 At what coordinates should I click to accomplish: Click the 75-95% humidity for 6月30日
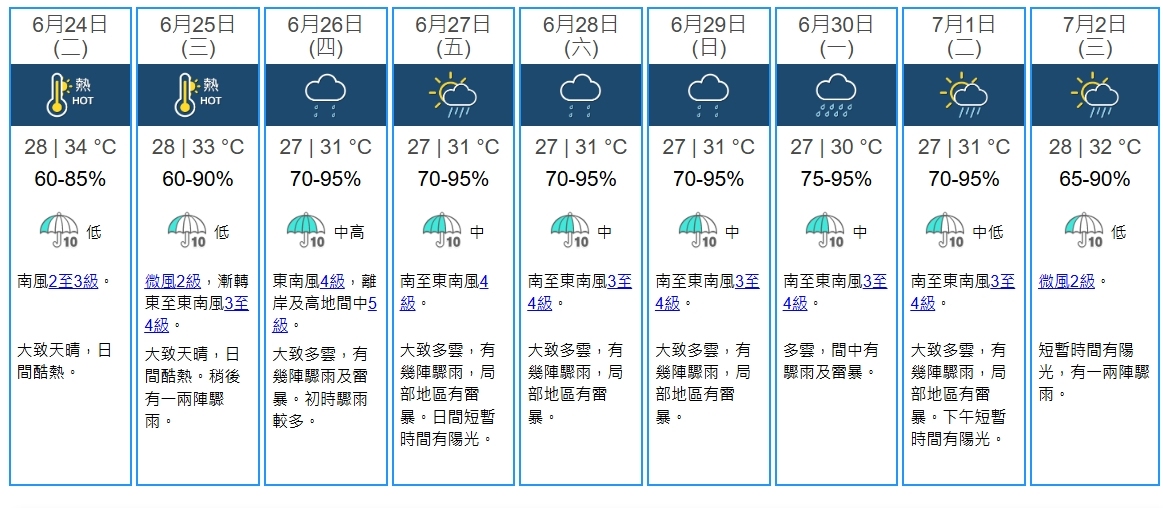tap(836, 179)
